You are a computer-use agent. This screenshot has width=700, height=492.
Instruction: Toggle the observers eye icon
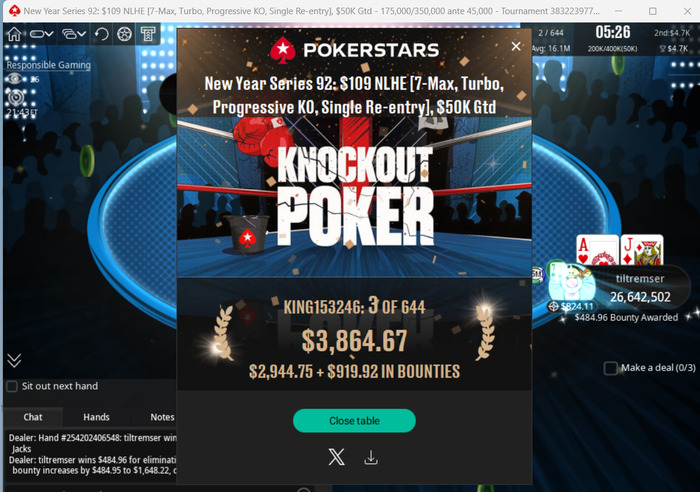pos(14,79)
